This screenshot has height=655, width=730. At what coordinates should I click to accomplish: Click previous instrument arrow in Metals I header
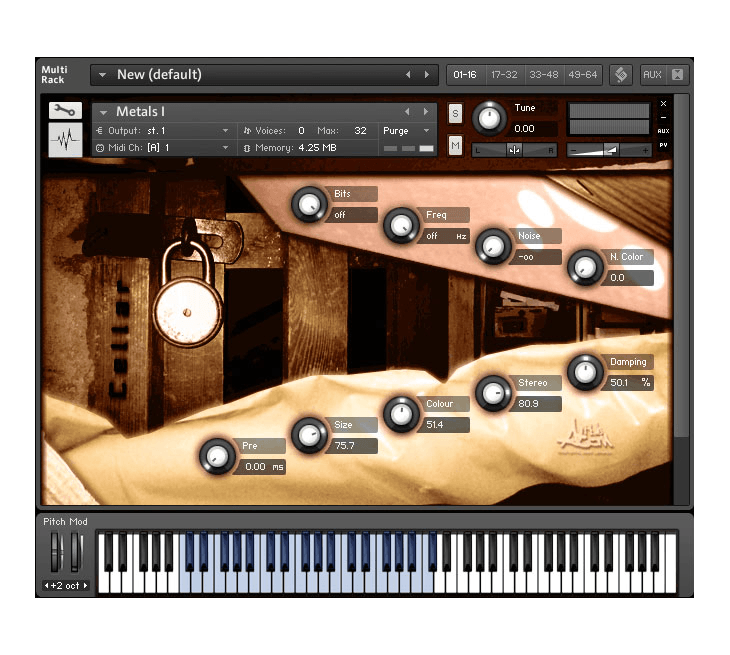(407, 112)
